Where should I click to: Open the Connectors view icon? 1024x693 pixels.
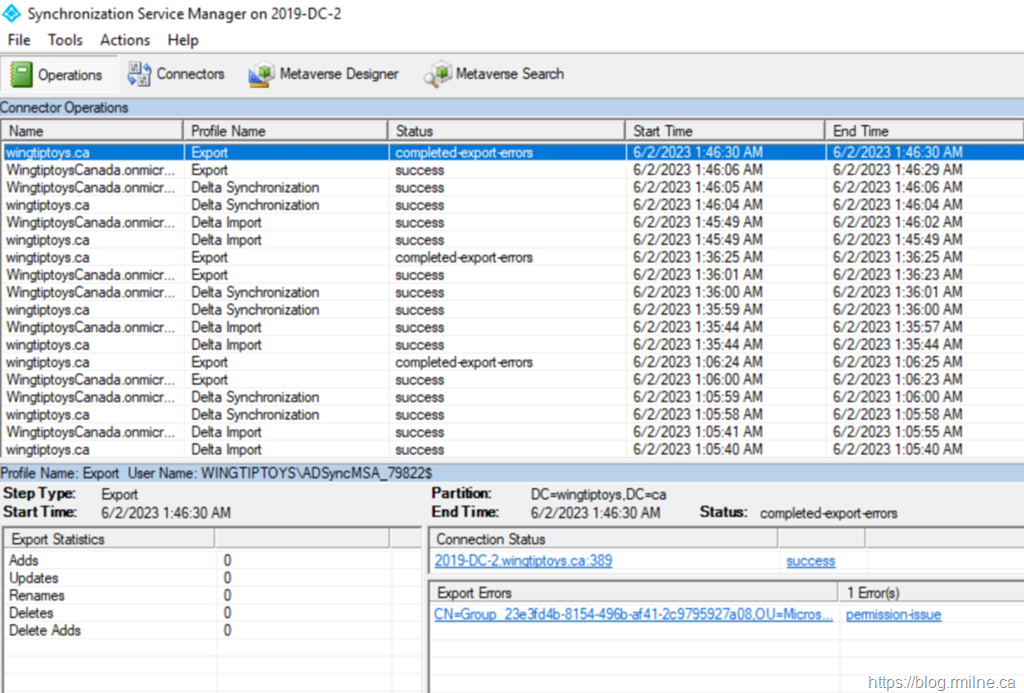point(139,74)
